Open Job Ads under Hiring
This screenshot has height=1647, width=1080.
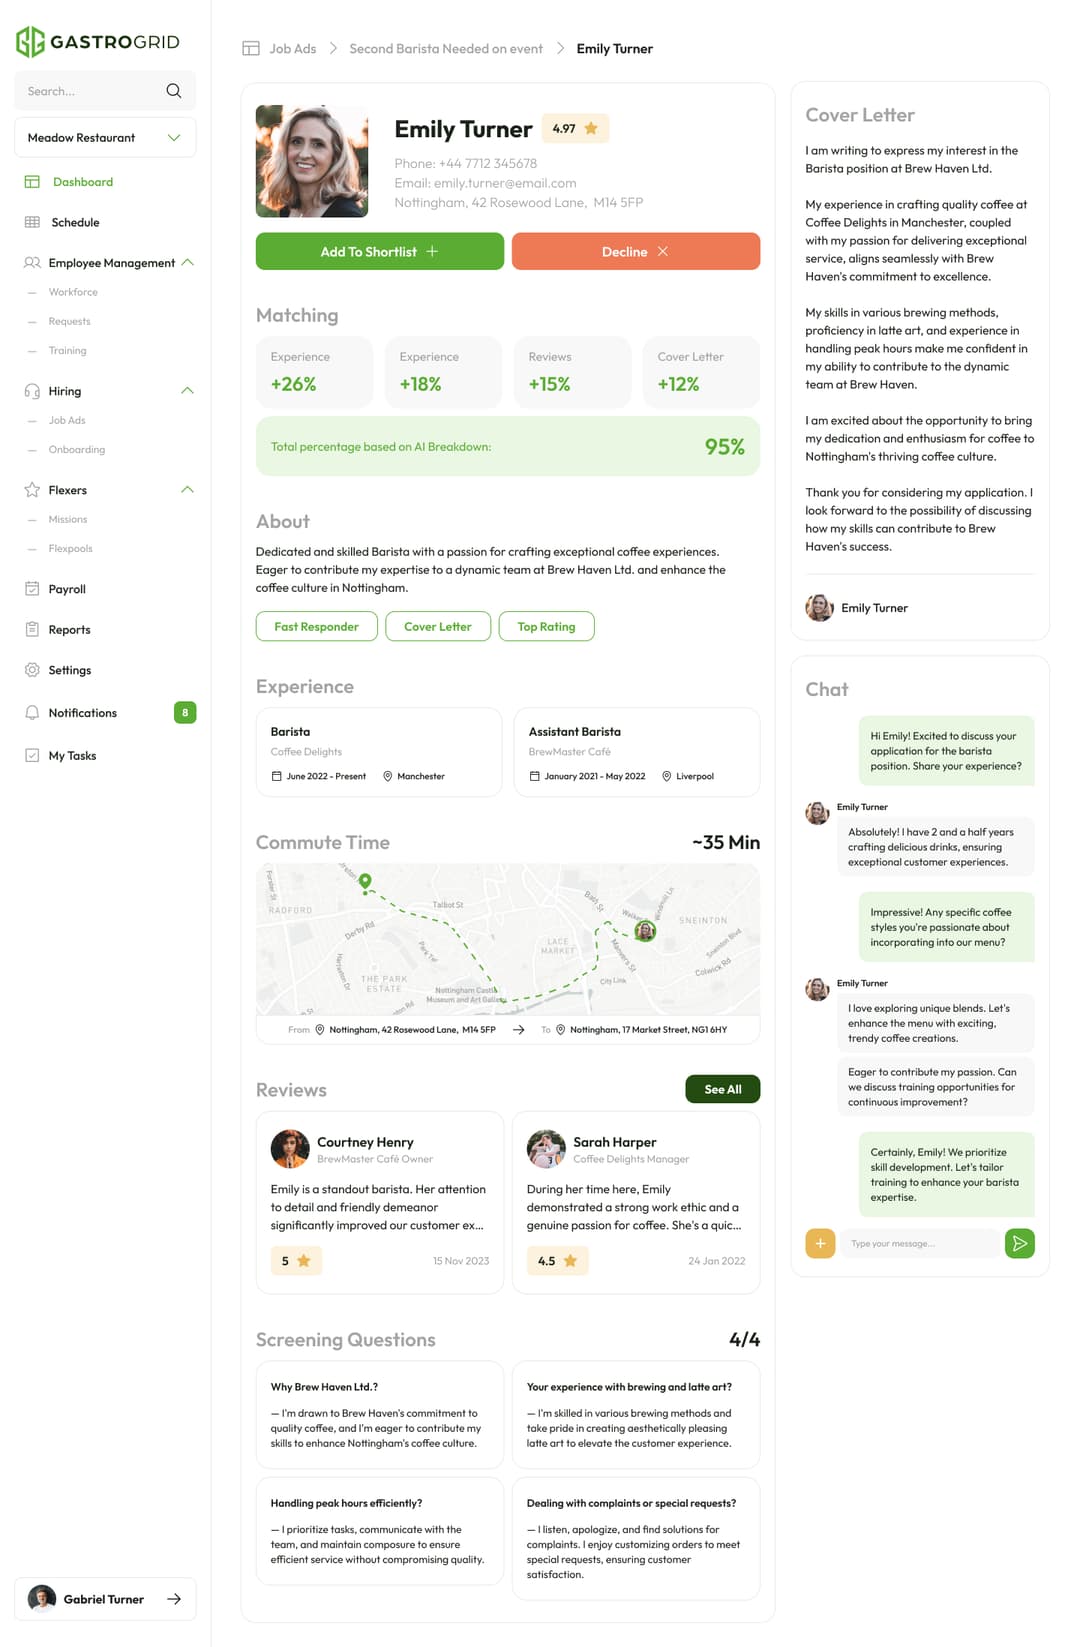click(x=67, y=420)
